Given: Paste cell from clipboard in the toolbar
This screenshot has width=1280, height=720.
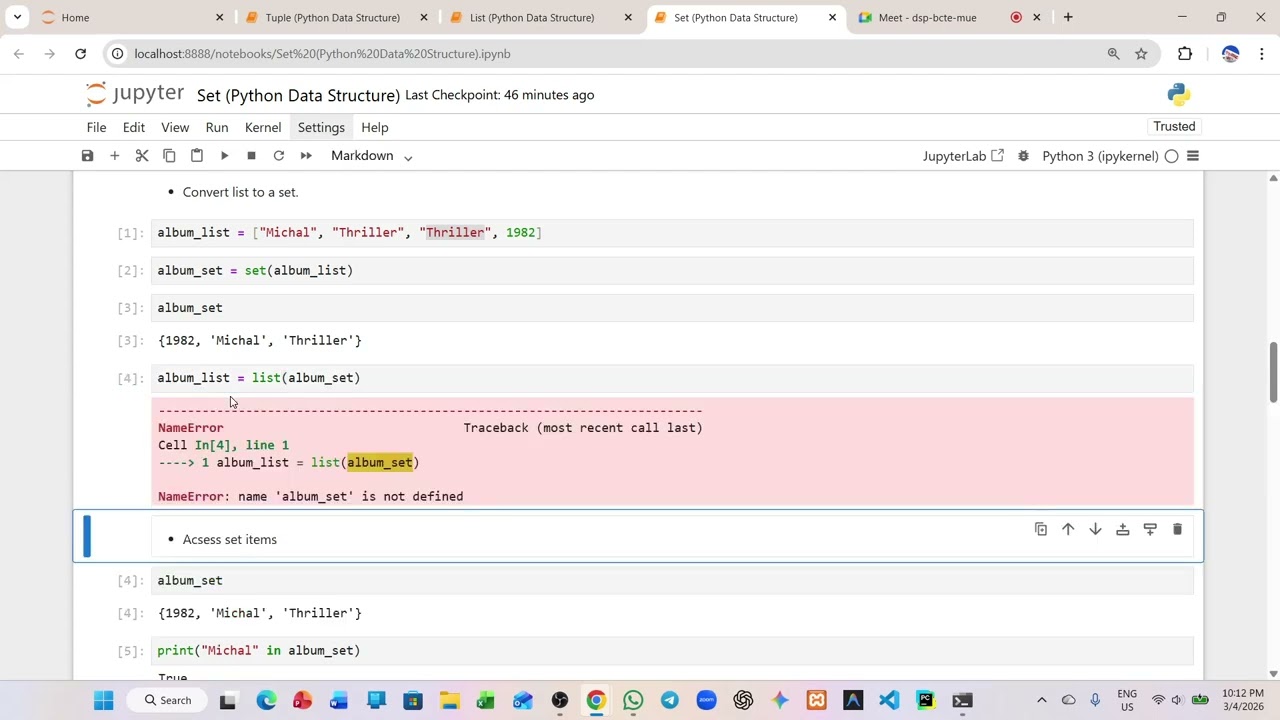Looking at the screenshot, I should pos(197,156).
